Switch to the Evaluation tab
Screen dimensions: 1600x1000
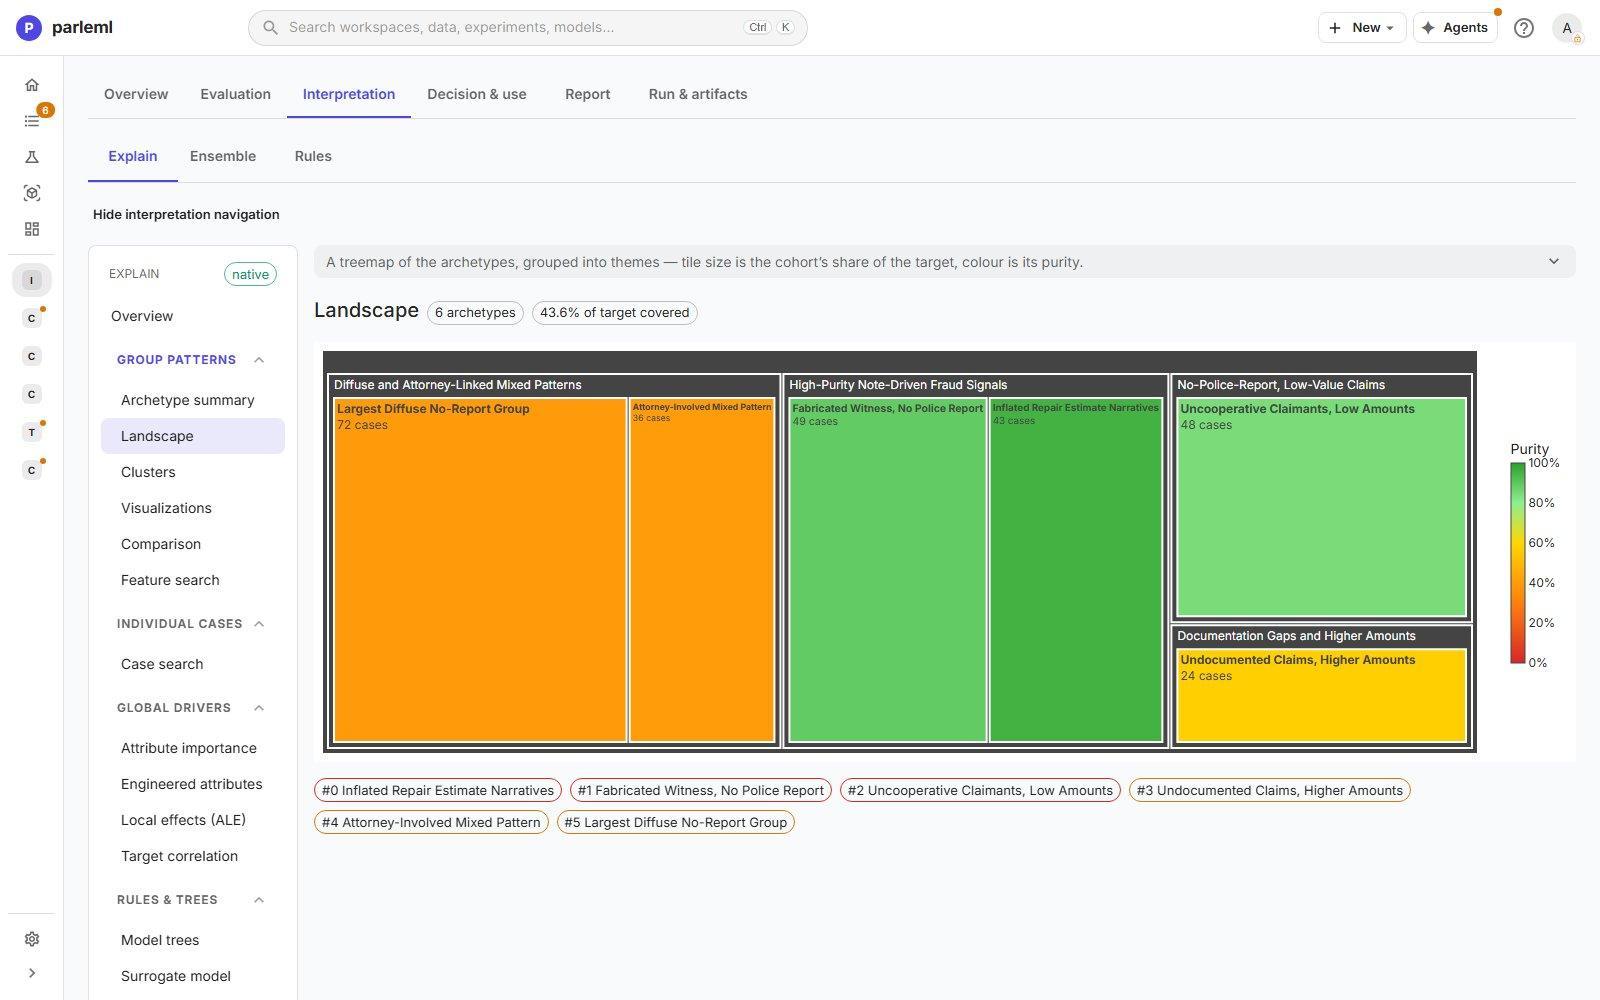[235, 94]
